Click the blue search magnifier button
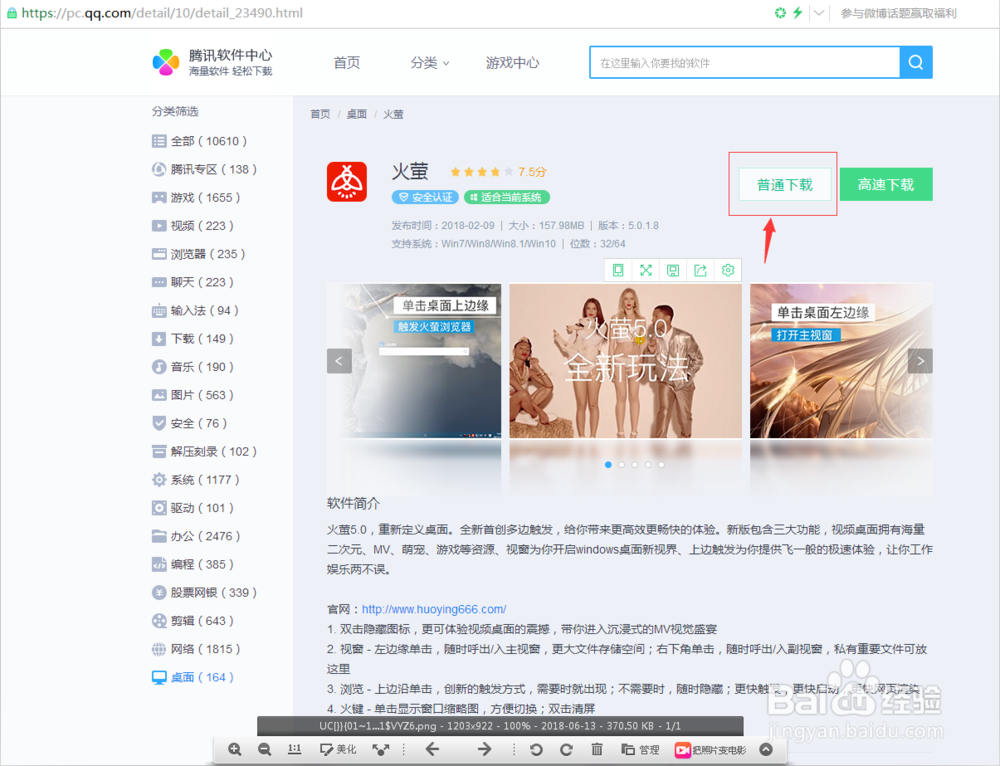The height and width of the screenshot is (766, 1000). (916, 63)
